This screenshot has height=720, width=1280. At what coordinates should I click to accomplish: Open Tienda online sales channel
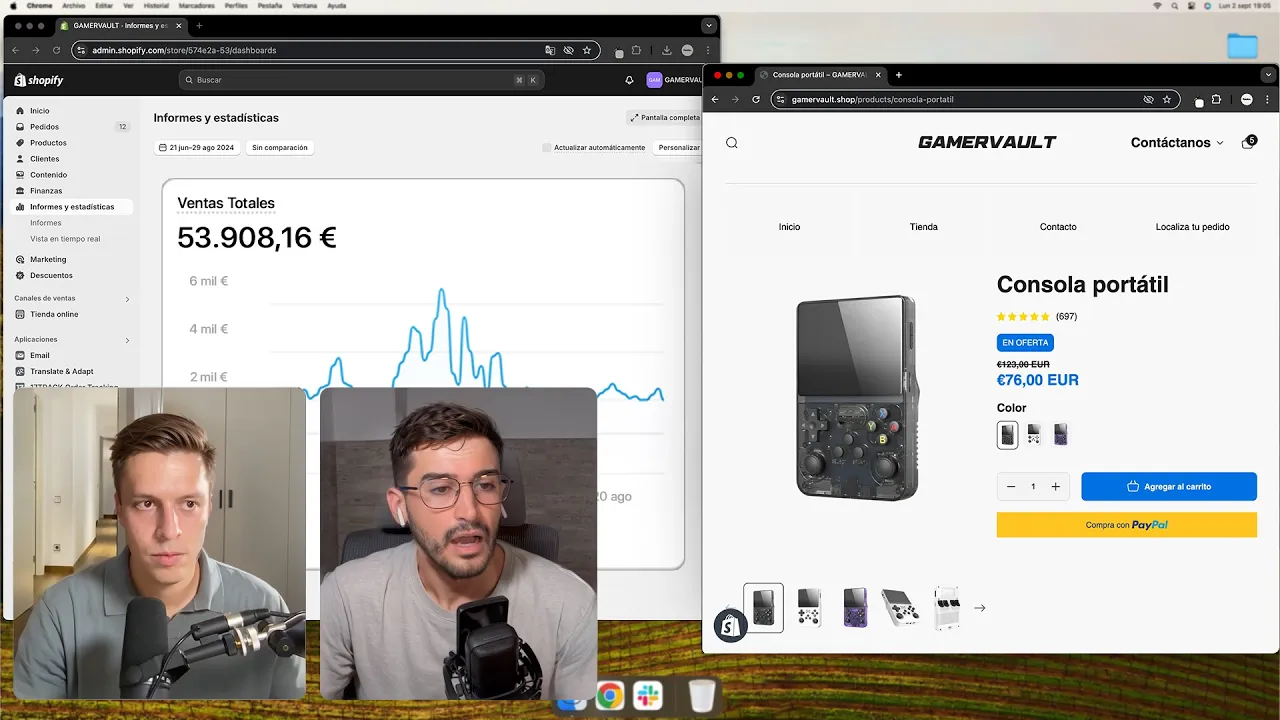[x=54, y=314]
